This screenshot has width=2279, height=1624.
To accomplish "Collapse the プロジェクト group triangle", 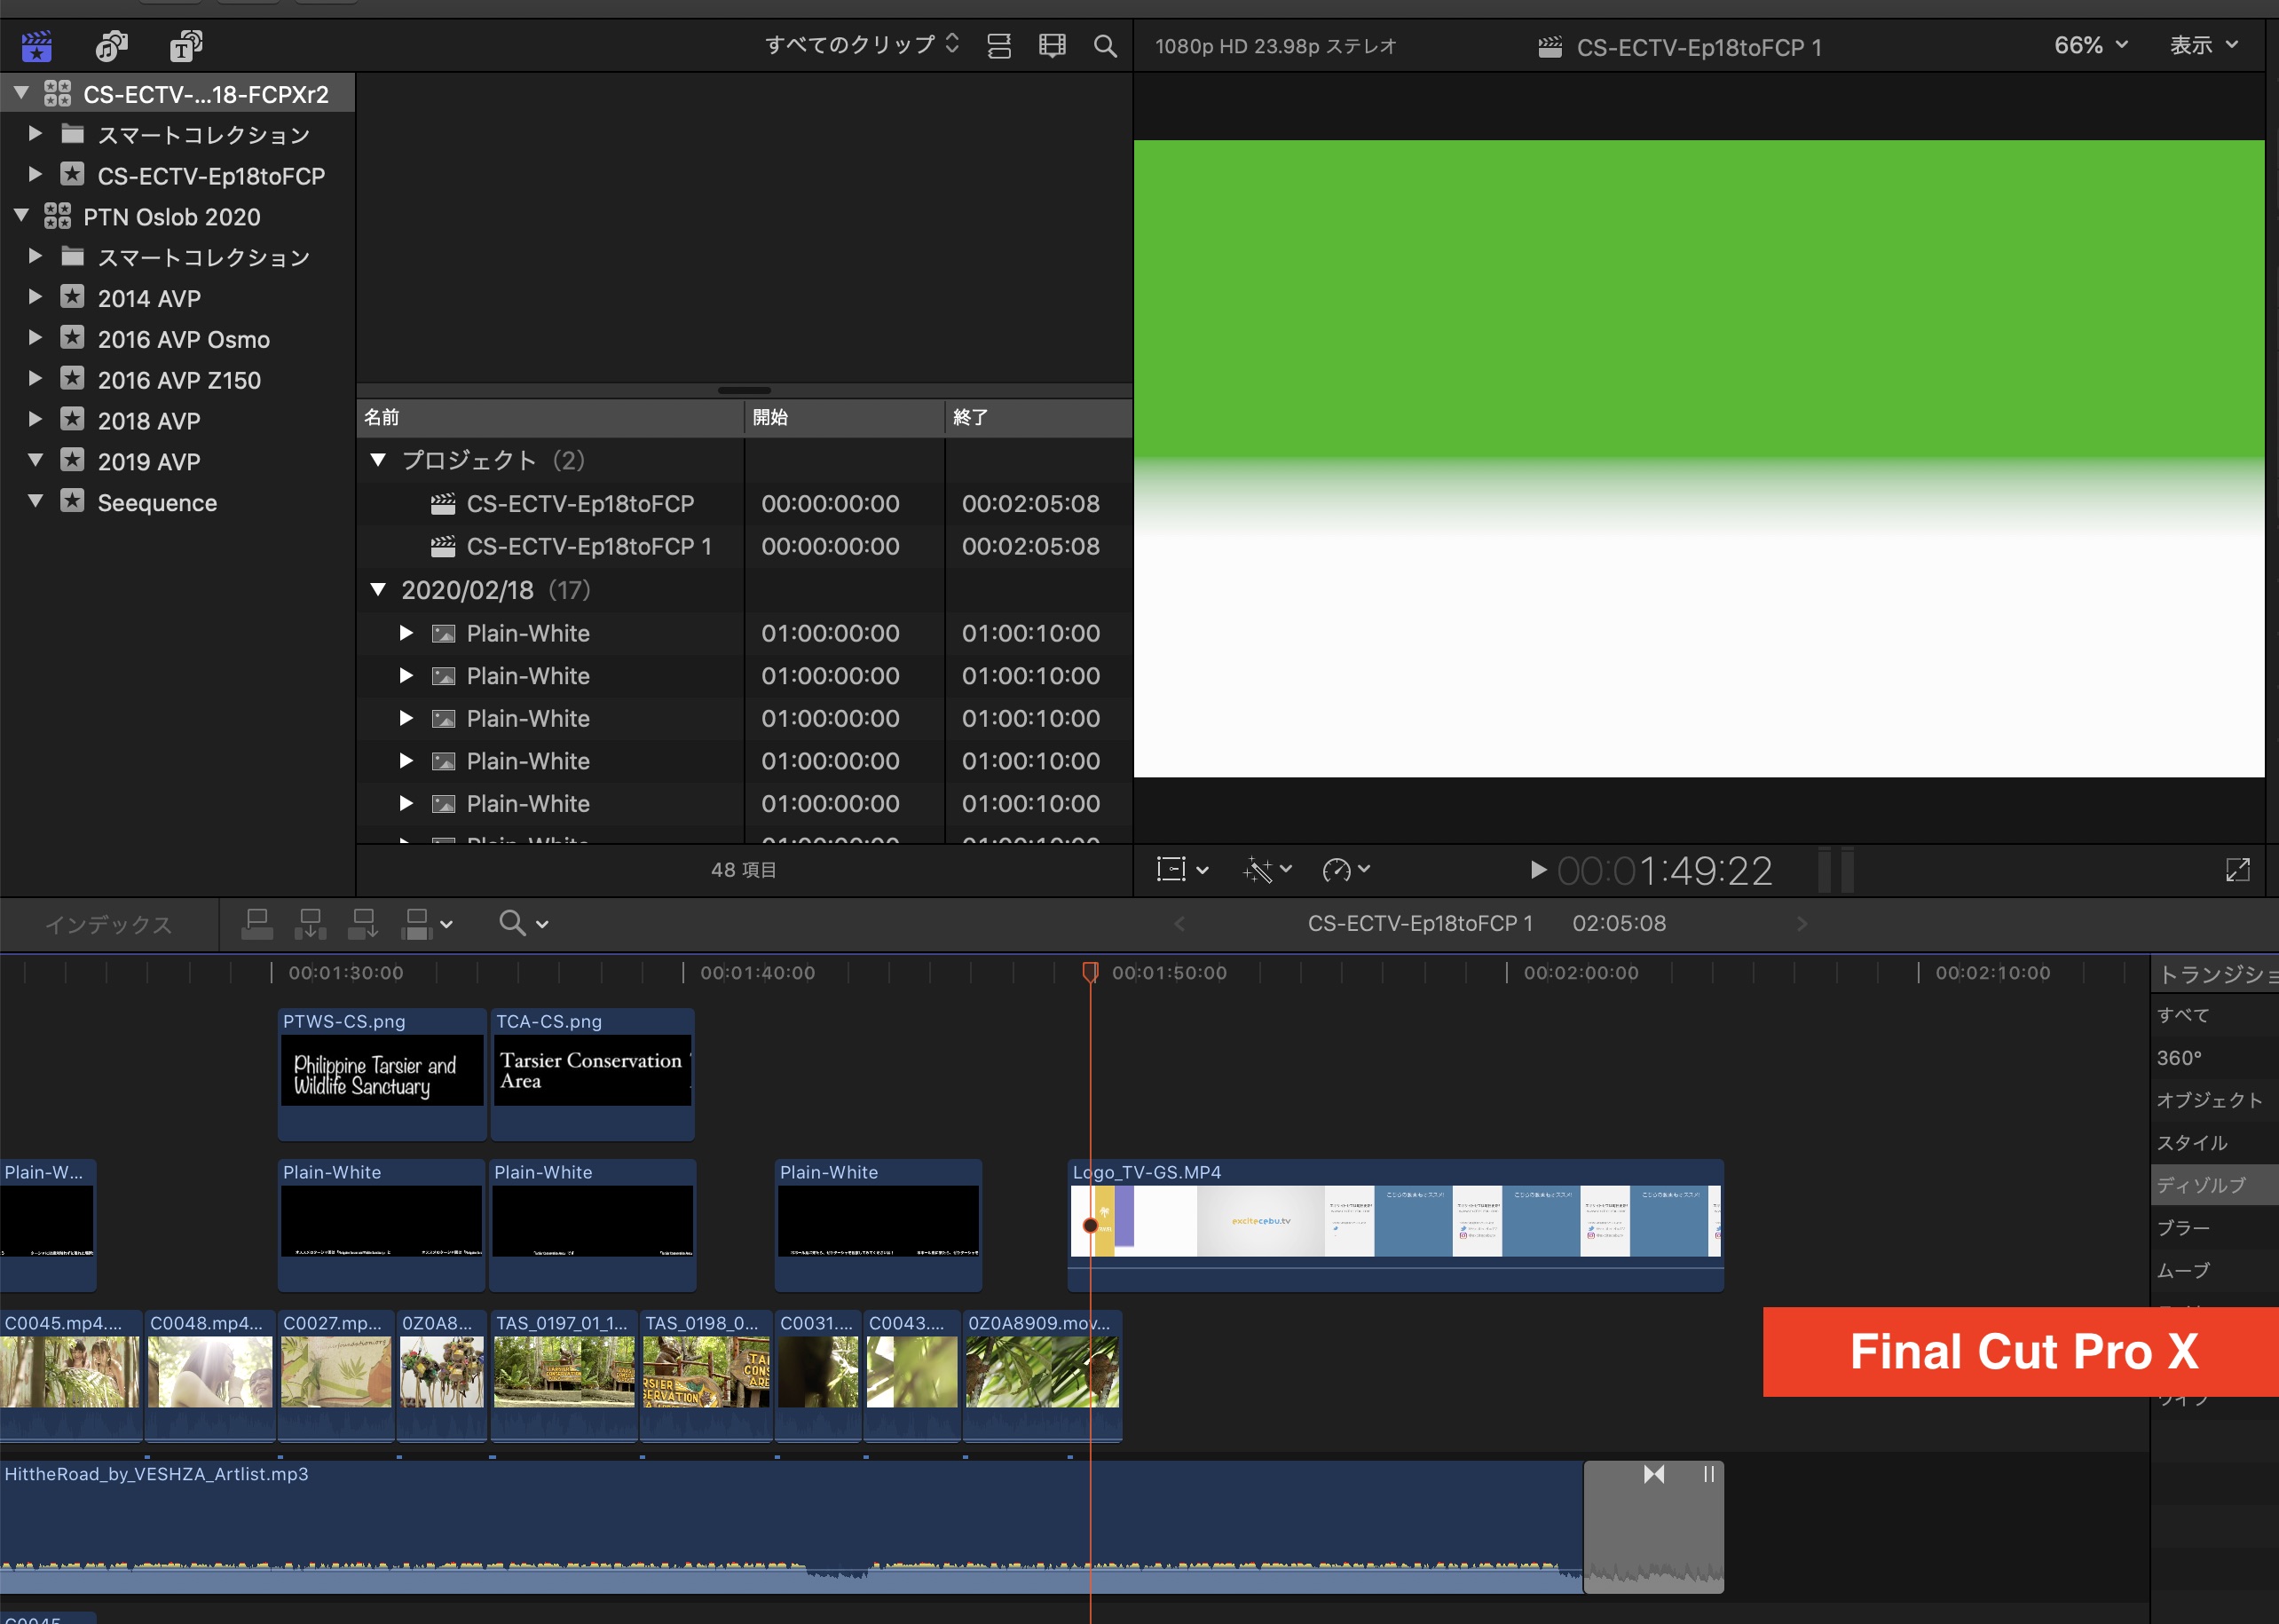I will point(378,460).
